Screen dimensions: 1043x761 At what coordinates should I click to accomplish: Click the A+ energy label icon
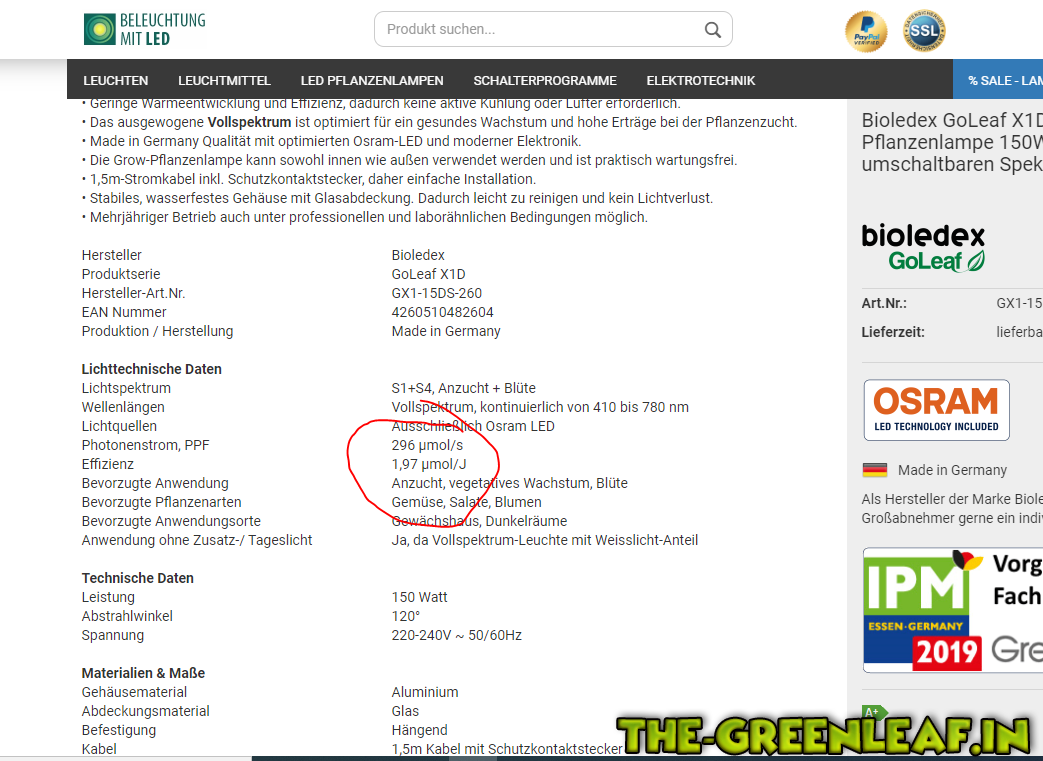(x=873, y=713)
